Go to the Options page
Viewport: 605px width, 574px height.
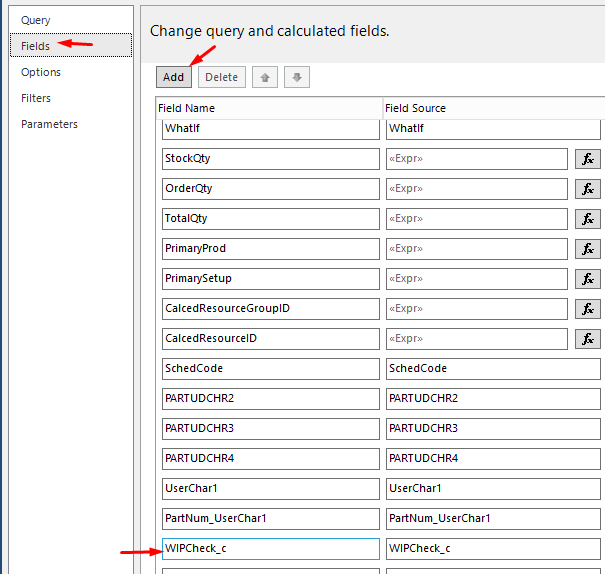71,72
